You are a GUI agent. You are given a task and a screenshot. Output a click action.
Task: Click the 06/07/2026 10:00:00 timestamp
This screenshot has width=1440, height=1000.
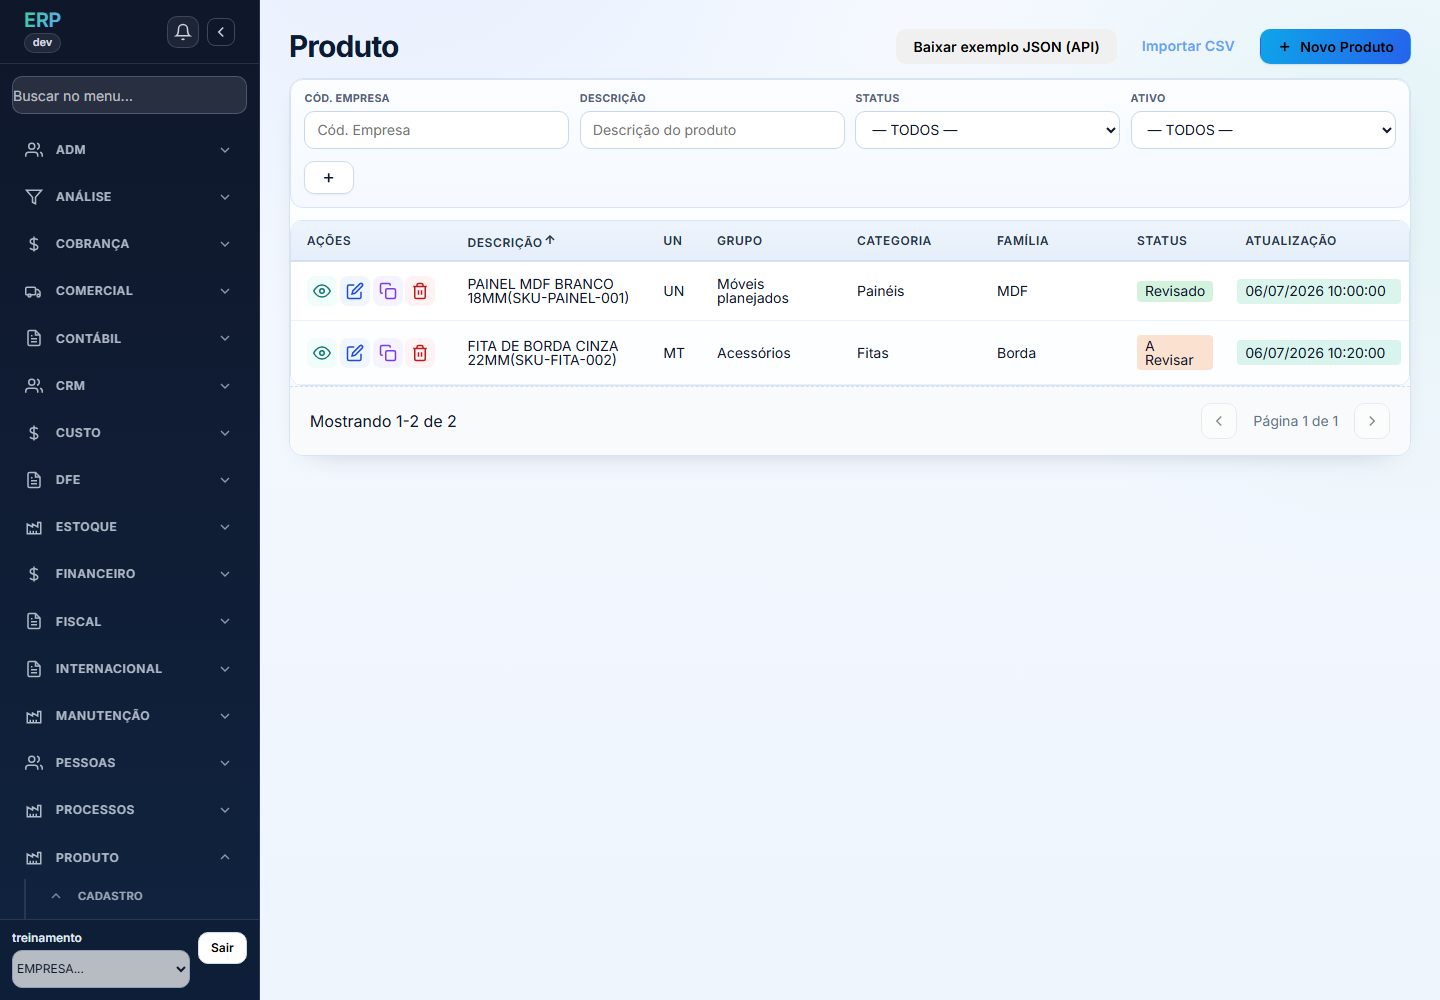click(1319, 291)
